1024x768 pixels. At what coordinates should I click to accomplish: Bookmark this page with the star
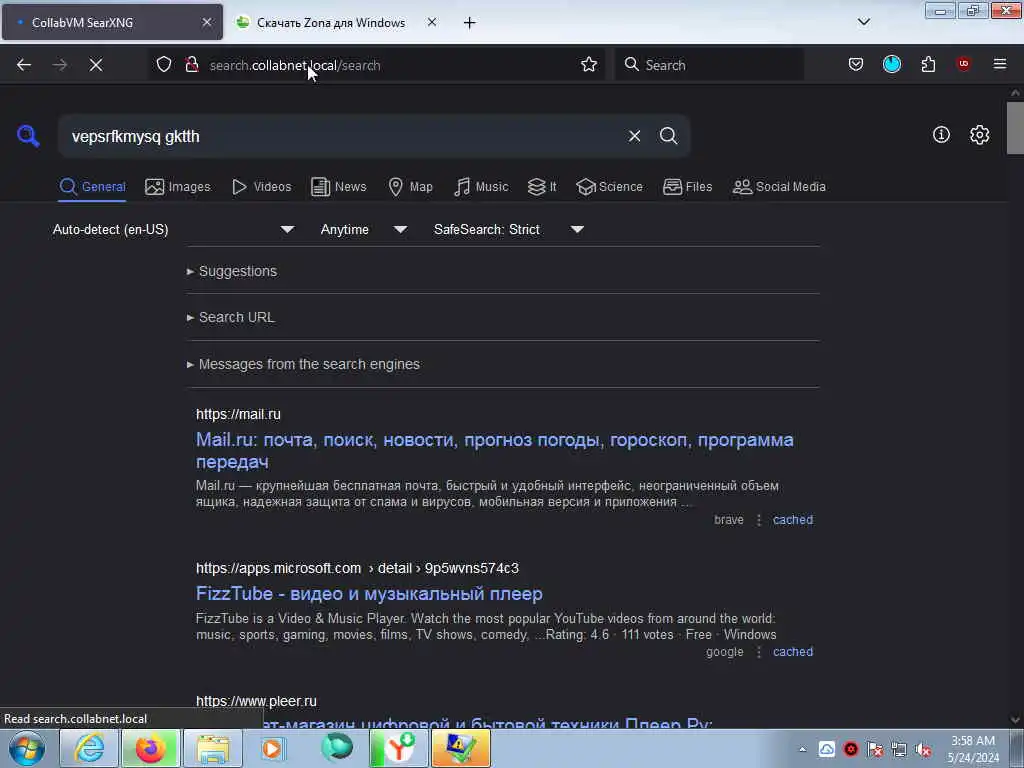click(589, 65)
